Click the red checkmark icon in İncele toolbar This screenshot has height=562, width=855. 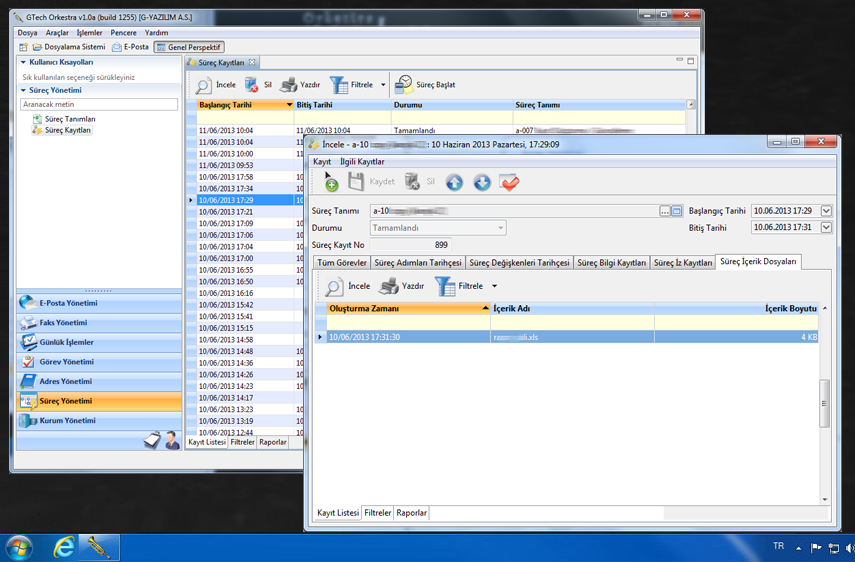point(509,182)
